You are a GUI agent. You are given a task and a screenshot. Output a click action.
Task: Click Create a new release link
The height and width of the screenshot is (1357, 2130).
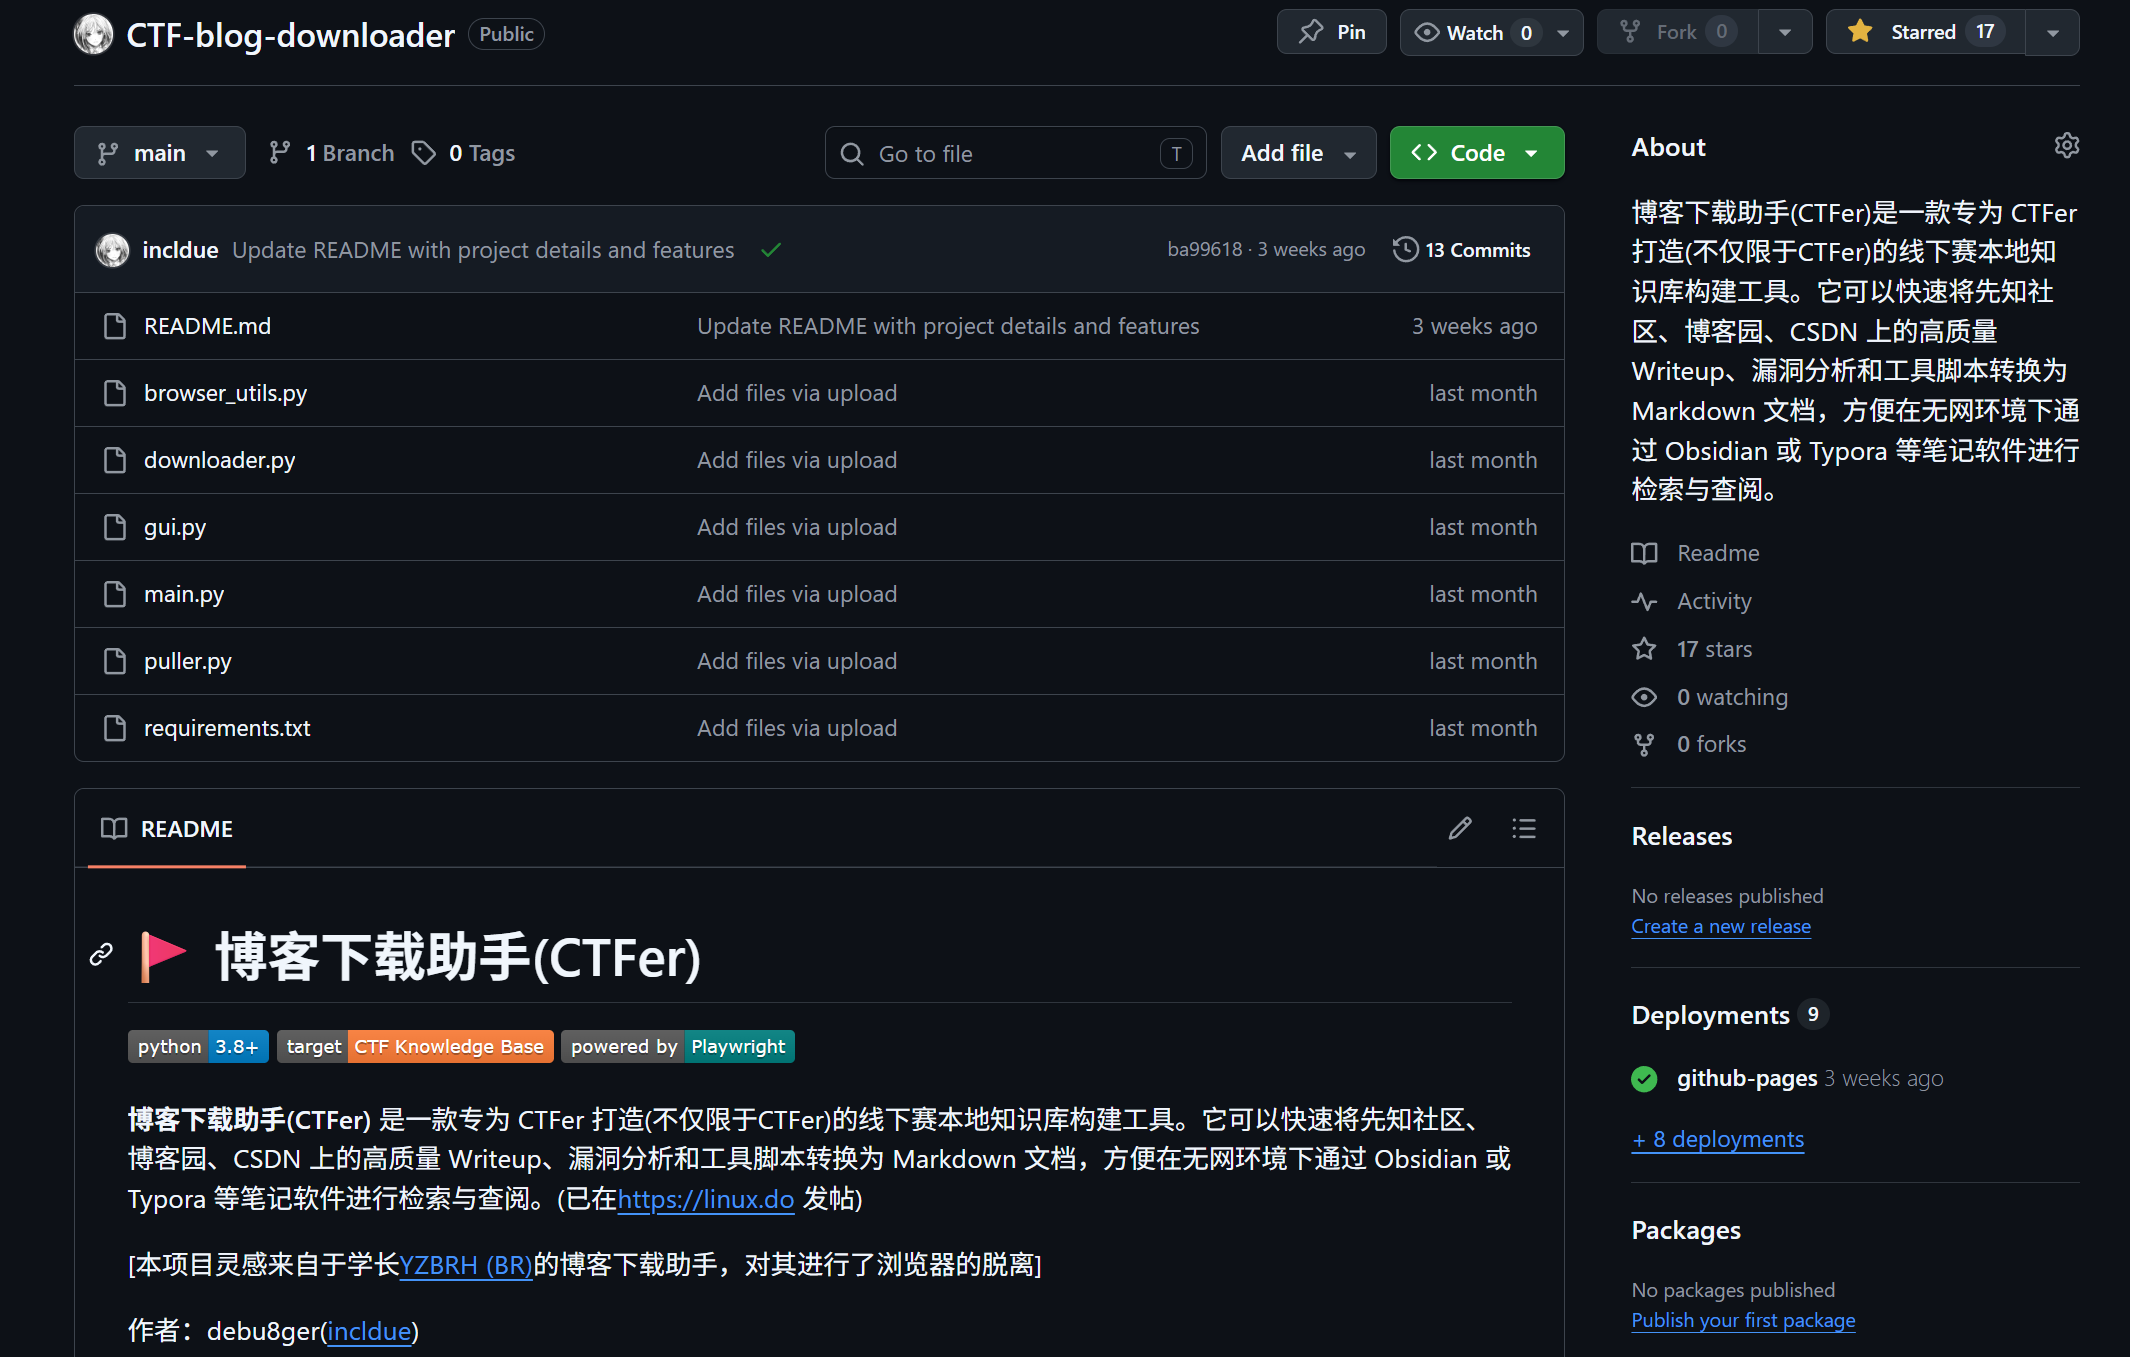1720,926
